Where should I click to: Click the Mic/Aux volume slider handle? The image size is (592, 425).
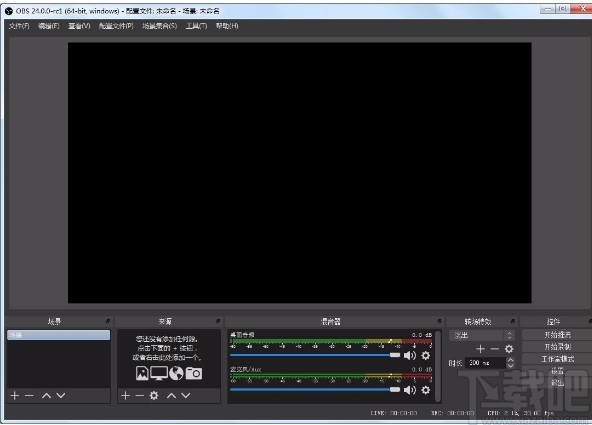[x=395, y=390]
